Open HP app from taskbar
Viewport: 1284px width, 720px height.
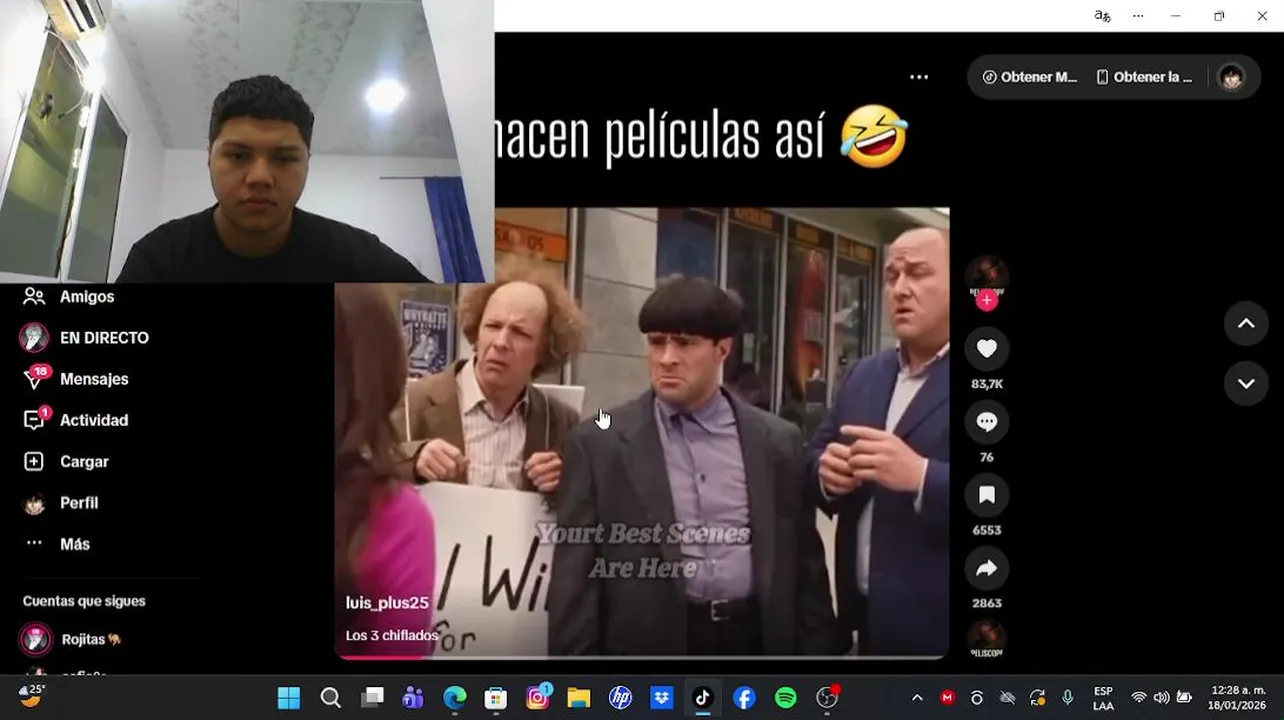(x=620, y=698)
